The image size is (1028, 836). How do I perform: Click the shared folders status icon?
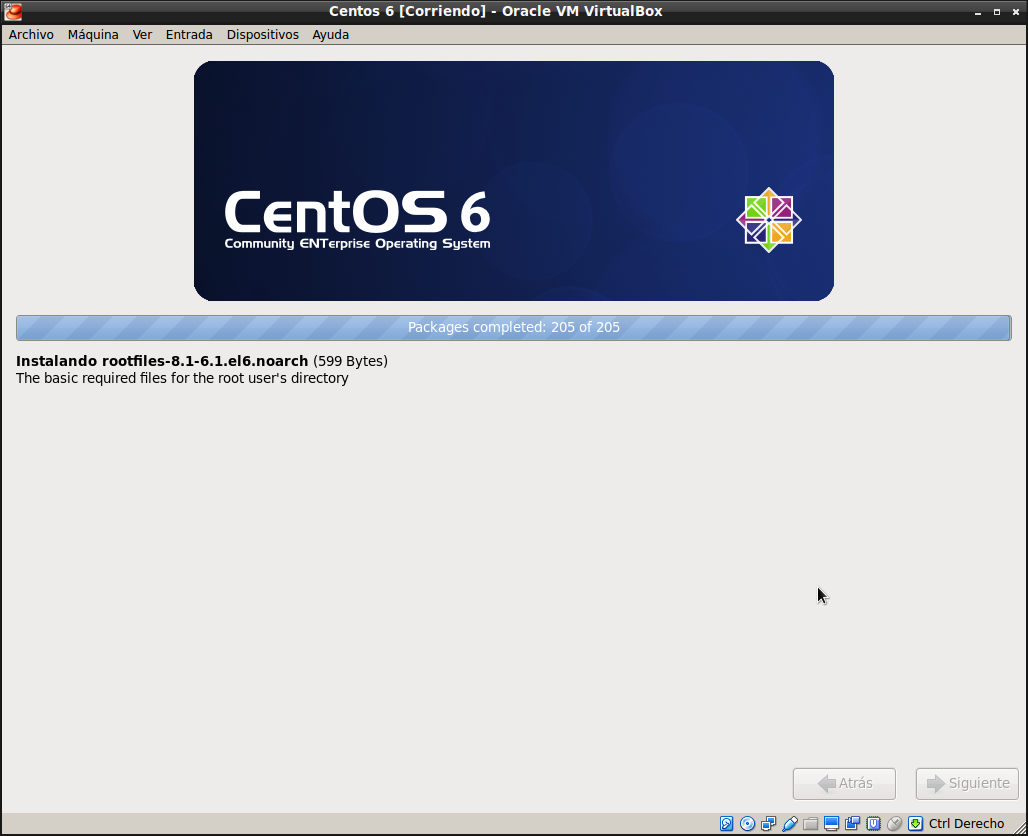click(810, 824)
